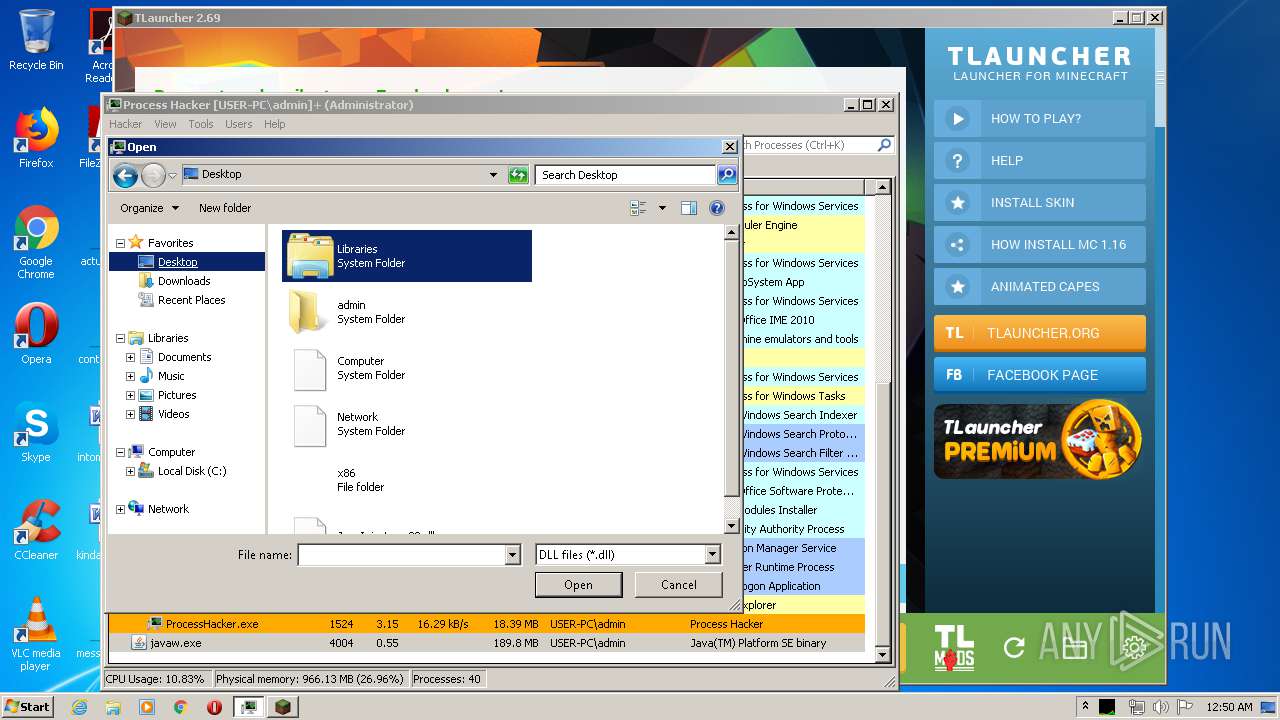This screenshot has height=720, width=1280.
Task: Open the Help menu in Process Hacker
Action: [275, 124]
